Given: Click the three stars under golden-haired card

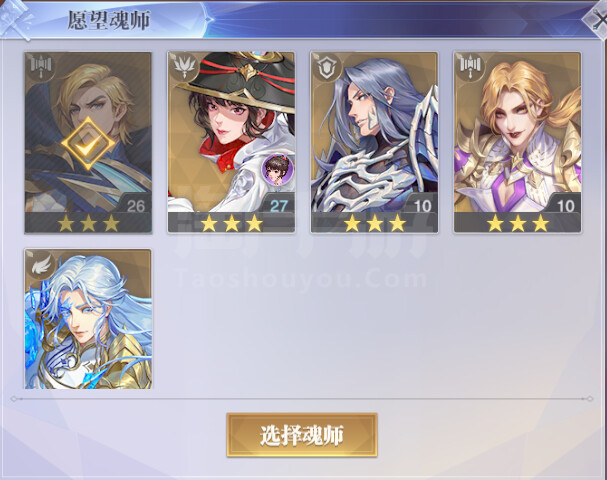Looking at the screenshot, I should point(518,223).
